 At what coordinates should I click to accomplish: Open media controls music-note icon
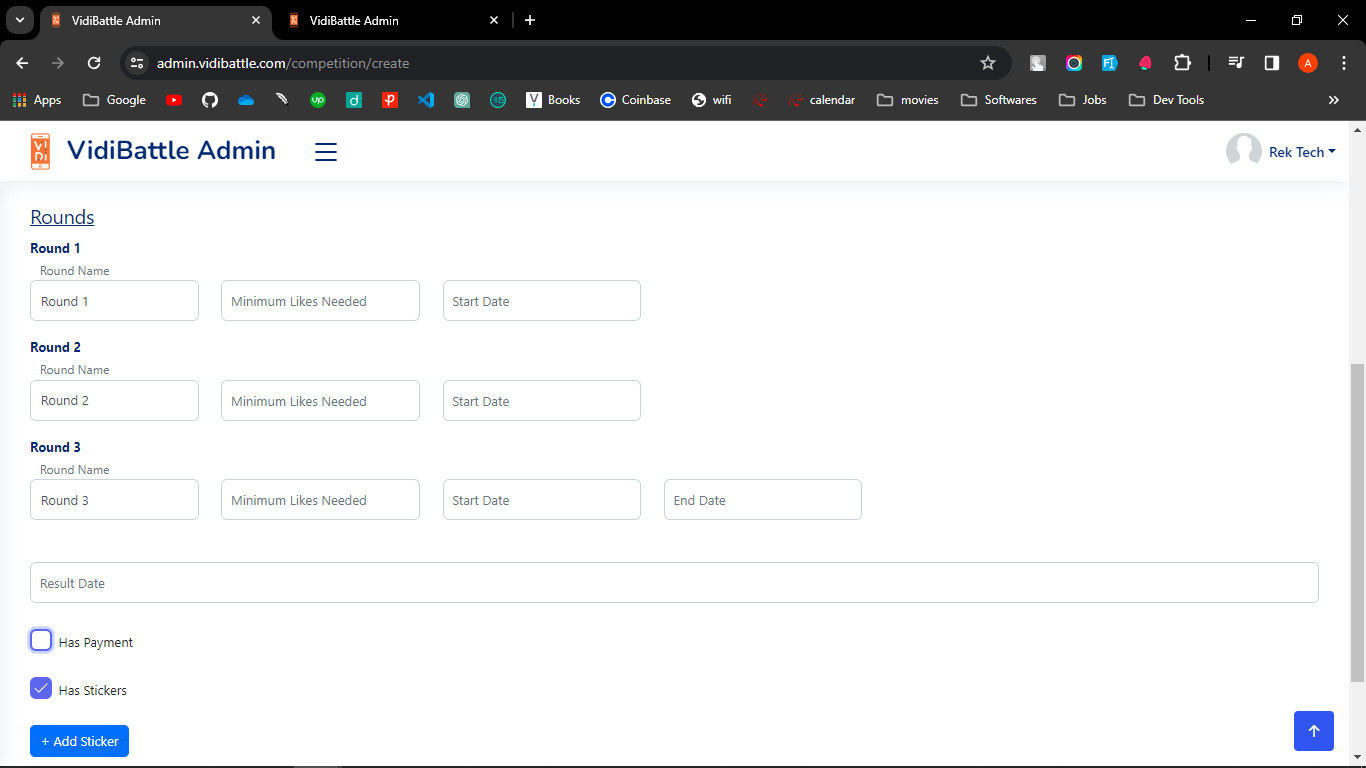[1236, 63]
